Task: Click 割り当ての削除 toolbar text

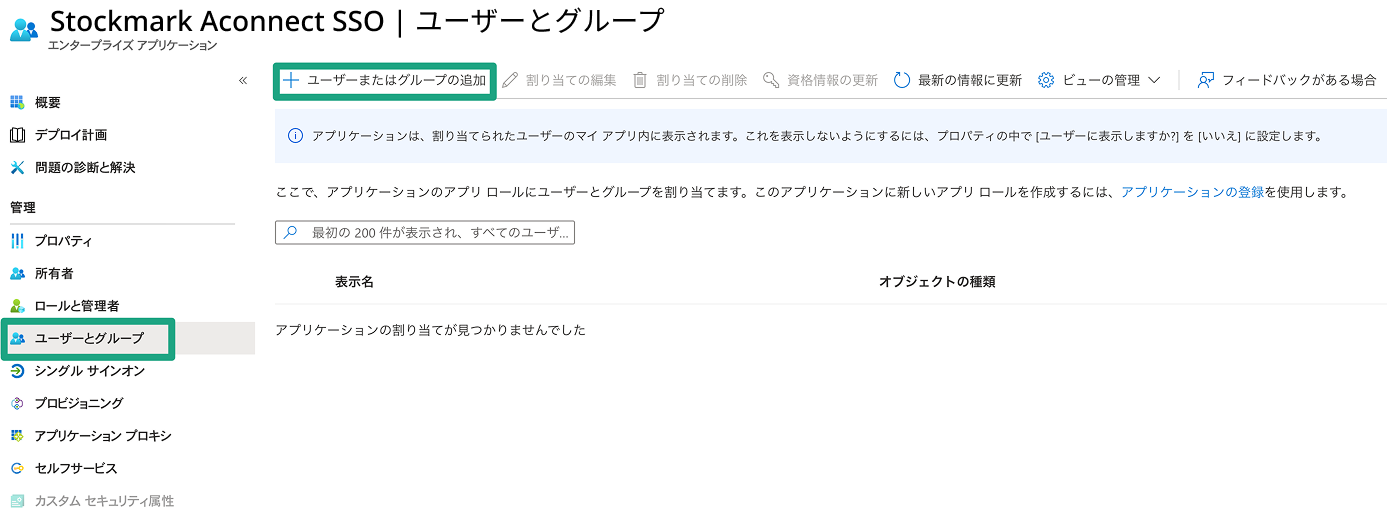Action: [x=702, y=80]
